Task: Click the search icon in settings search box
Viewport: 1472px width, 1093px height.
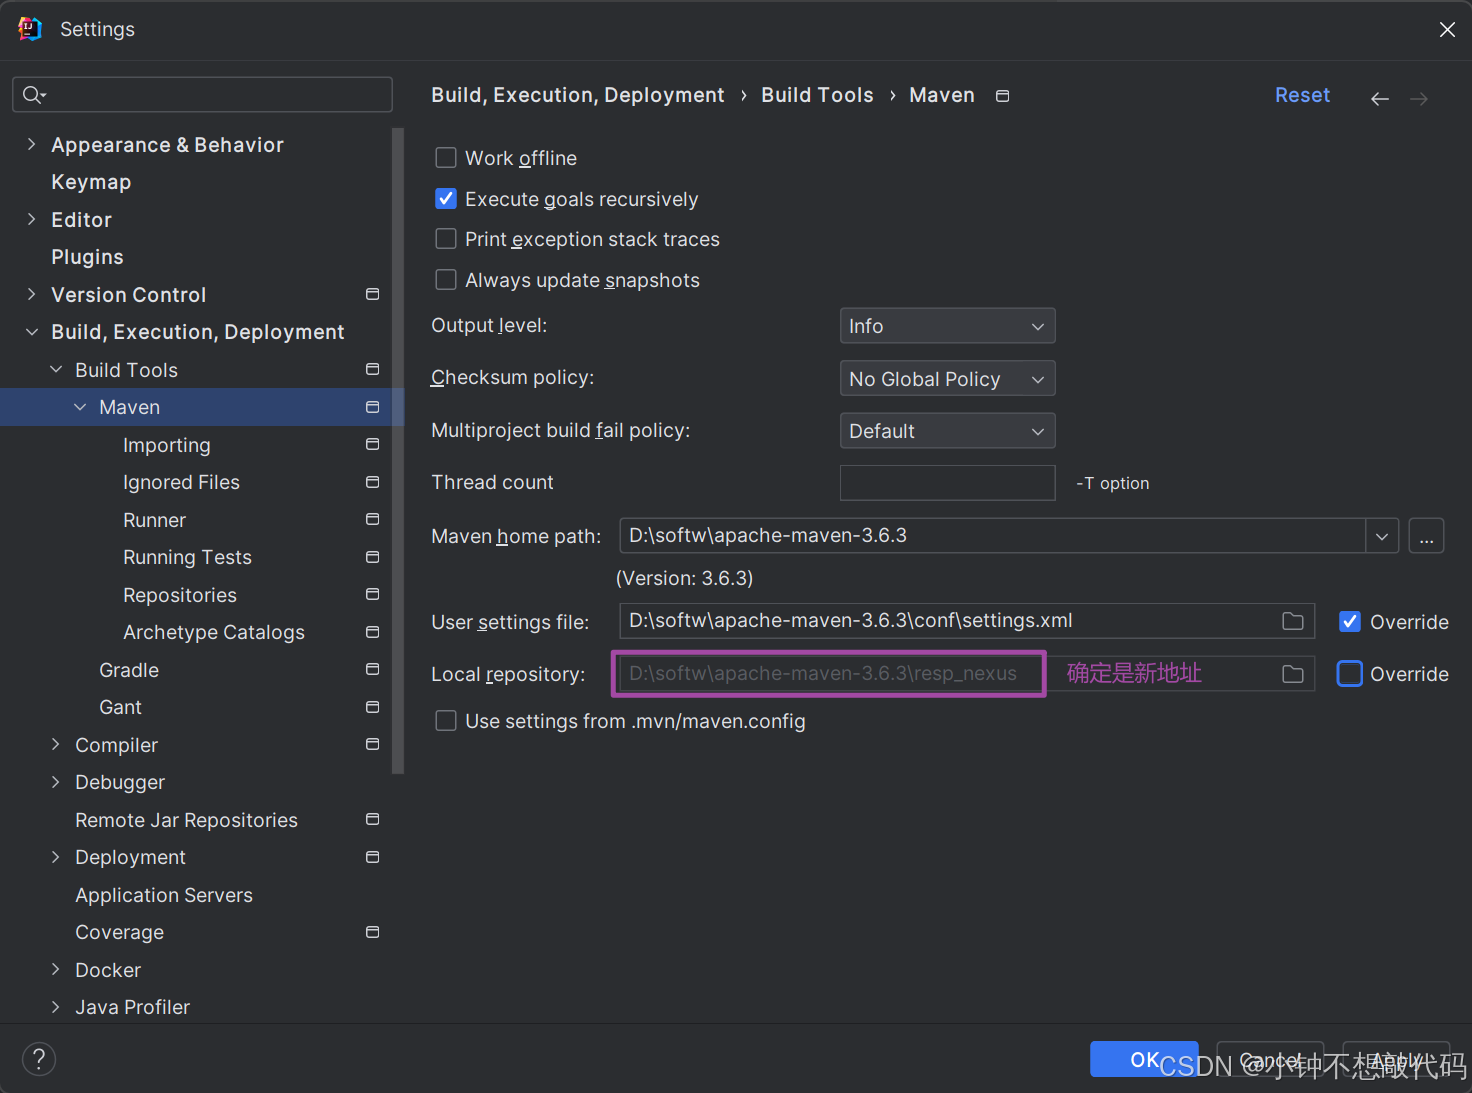Action: (x=33, y=95)
